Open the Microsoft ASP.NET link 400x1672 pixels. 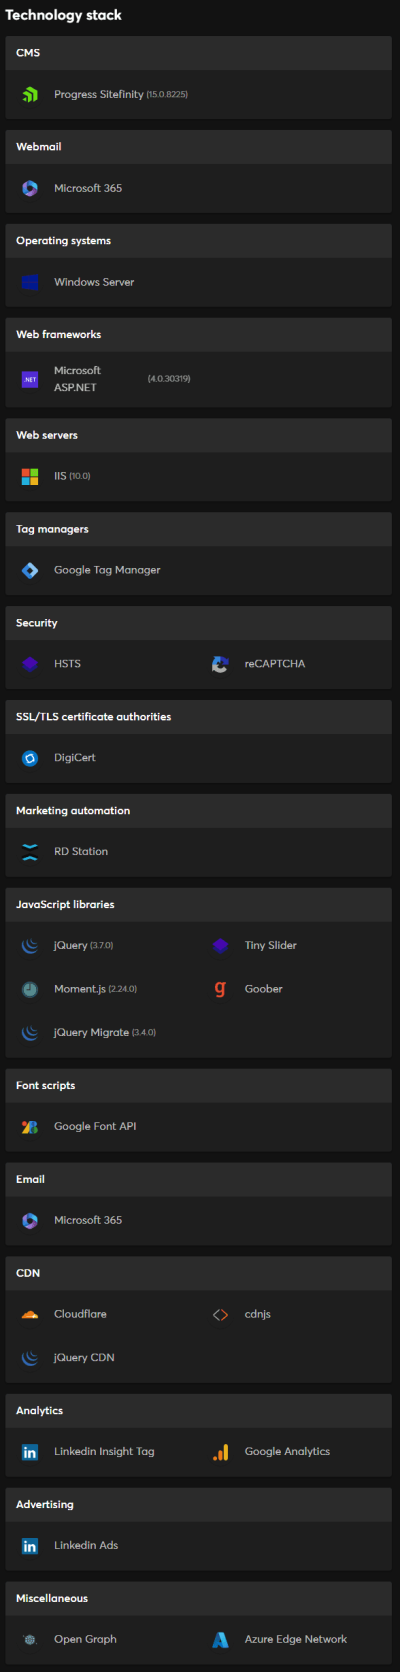77,379
